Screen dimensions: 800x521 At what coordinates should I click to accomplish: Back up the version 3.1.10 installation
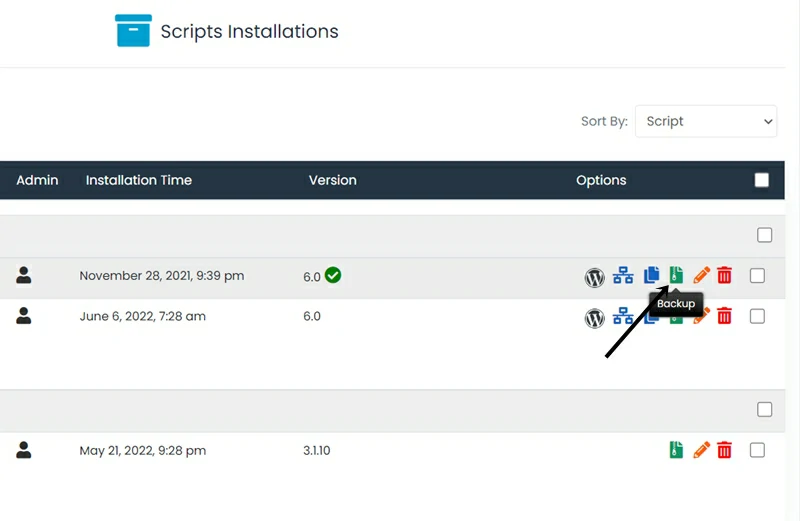[676, 450]
